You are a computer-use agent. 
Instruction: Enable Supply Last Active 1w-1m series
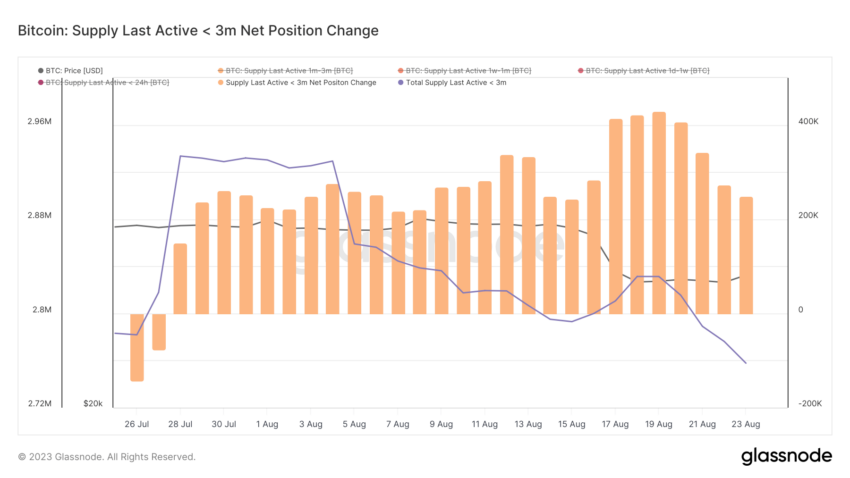coord(465,70)
